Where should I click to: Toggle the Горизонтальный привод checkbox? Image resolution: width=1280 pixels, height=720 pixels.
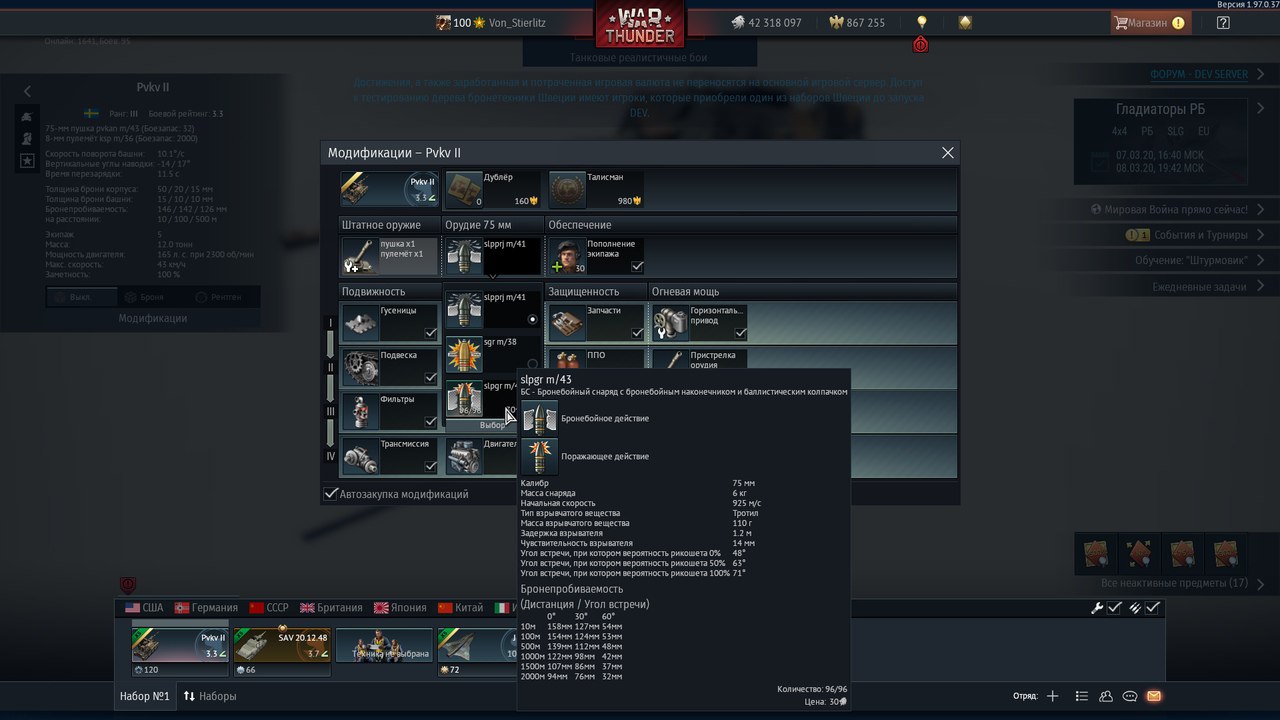coord(740,333)
